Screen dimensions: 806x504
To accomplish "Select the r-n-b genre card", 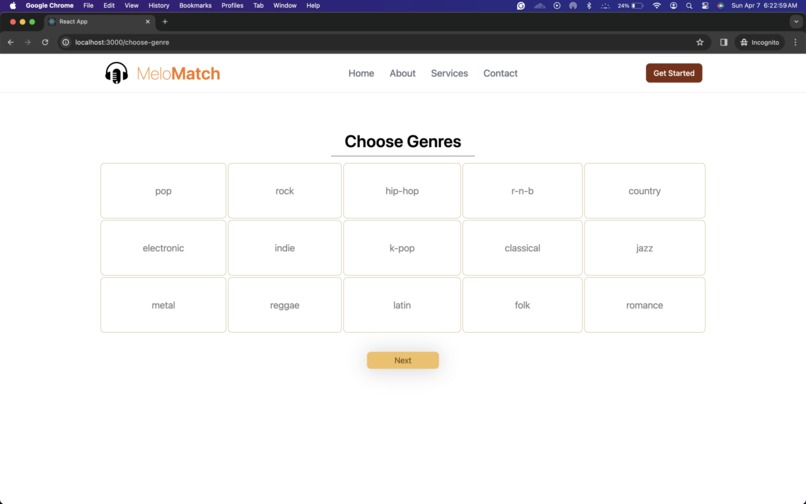I will click(522, 191).
